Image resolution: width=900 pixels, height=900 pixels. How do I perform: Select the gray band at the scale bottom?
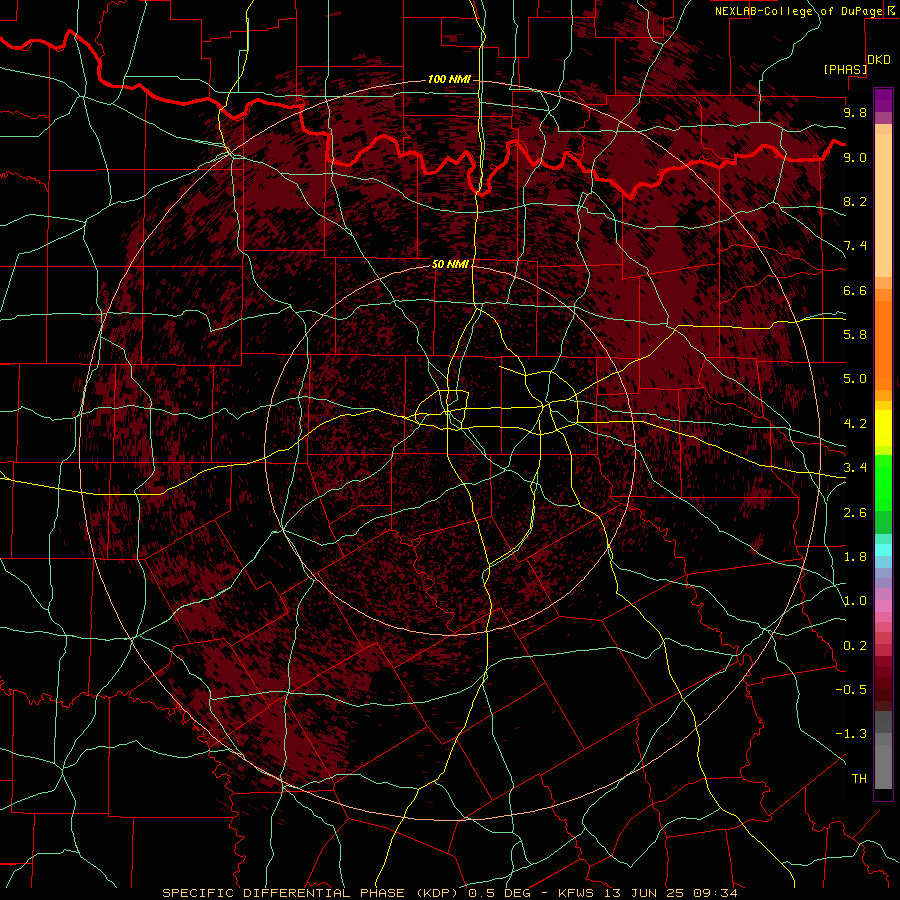point(883,766)
